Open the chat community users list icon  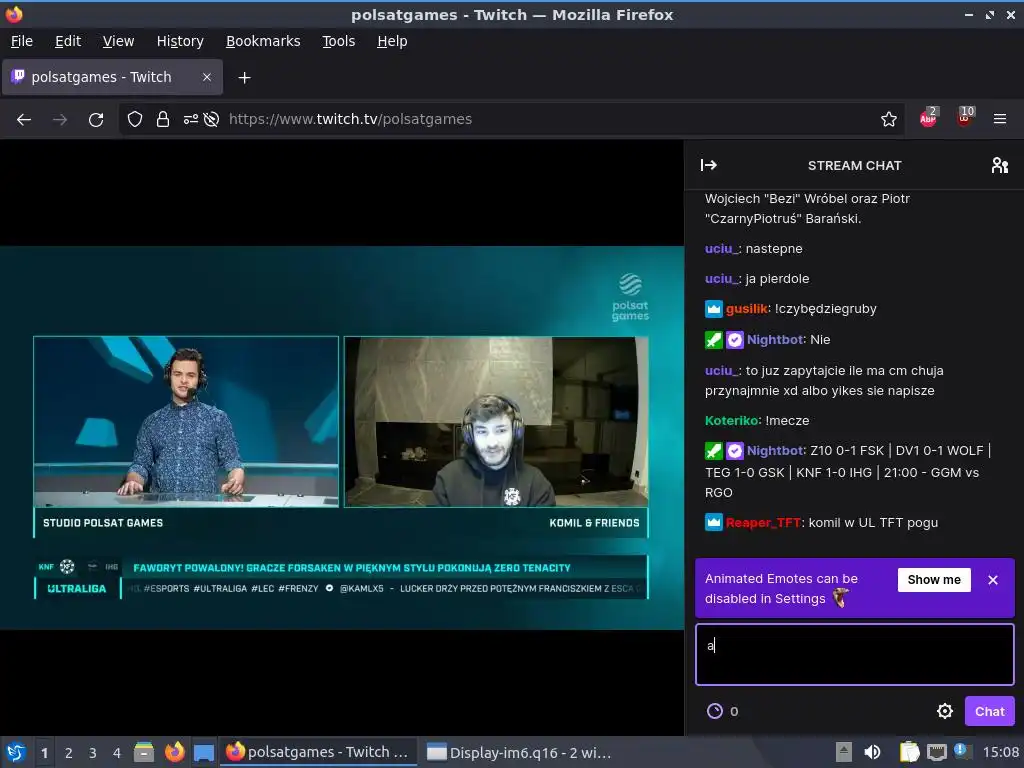point(999,165)
